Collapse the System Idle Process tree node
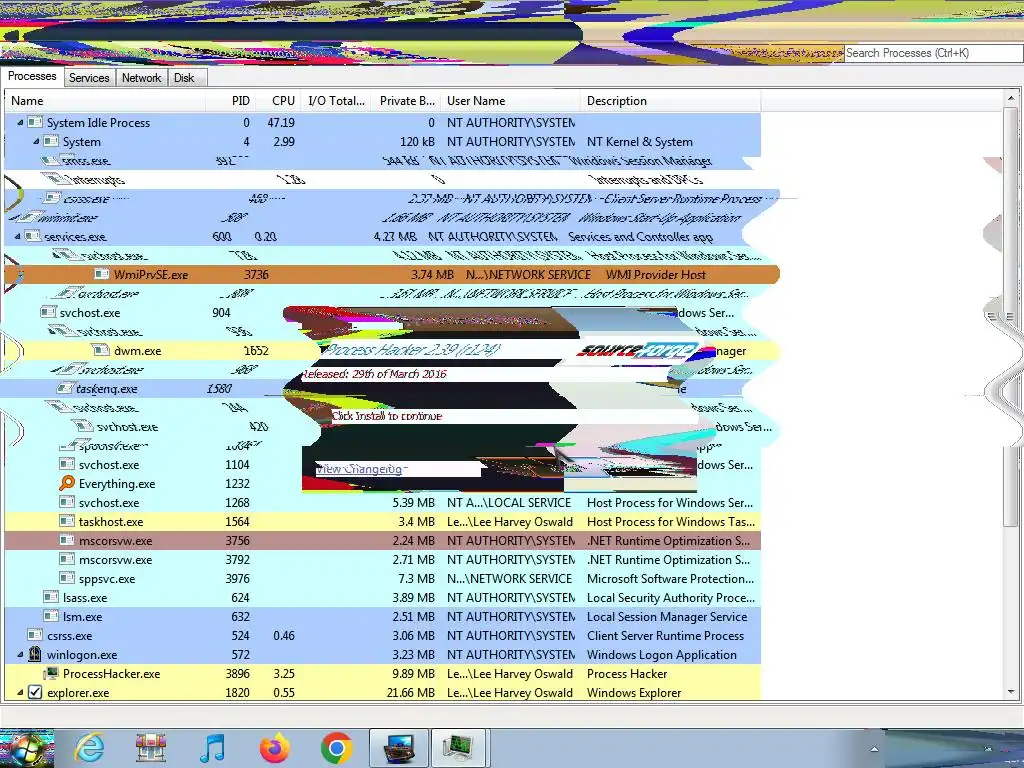 click(x=20, y=122)
